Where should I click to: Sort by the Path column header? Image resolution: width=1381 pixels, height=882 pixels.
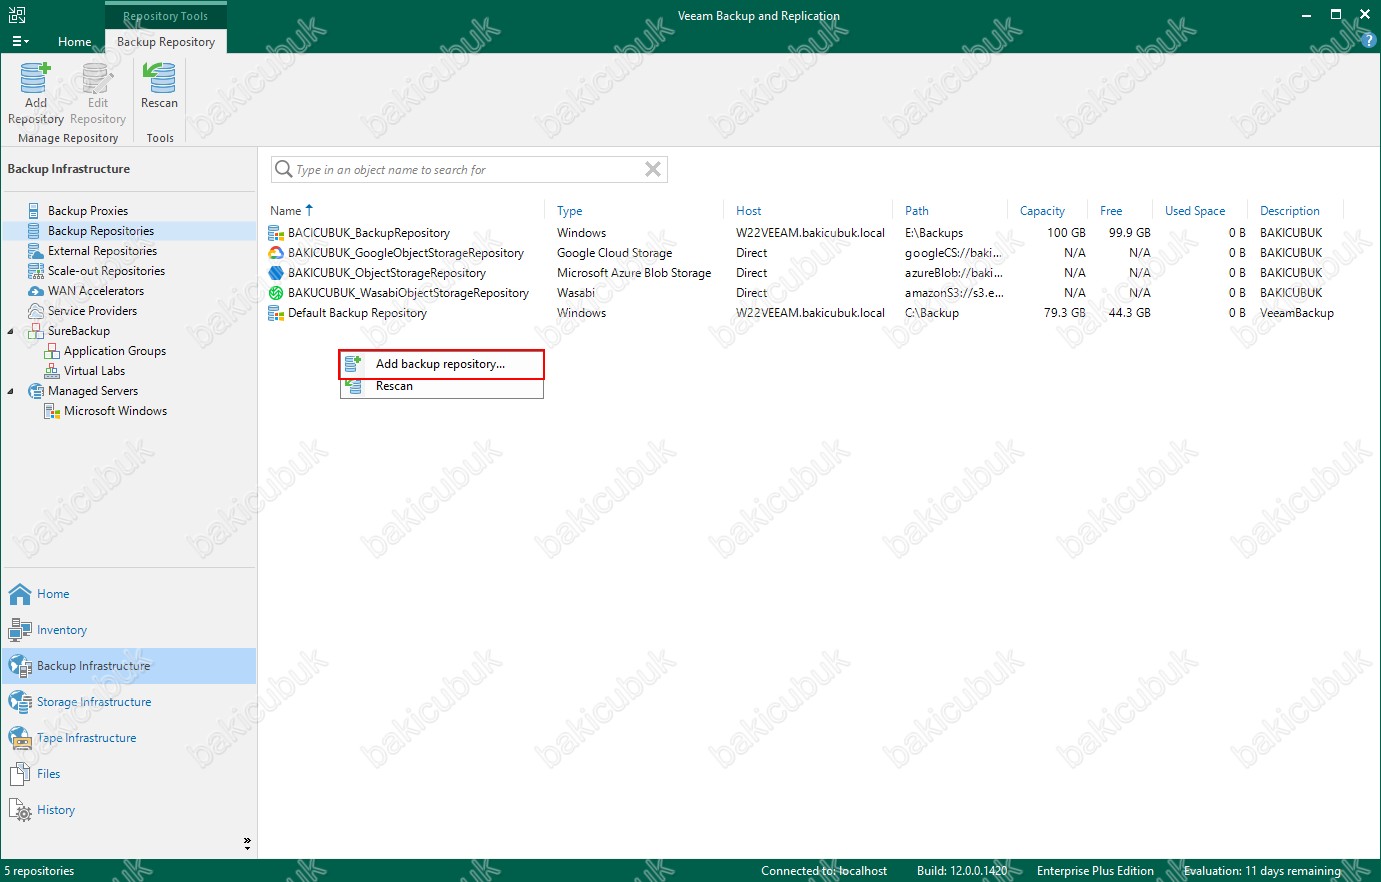(x=917, y=211)
